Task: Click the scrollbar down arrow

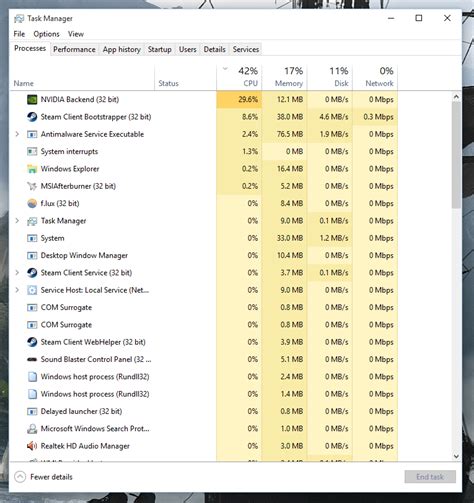Action: pos(456,456)
